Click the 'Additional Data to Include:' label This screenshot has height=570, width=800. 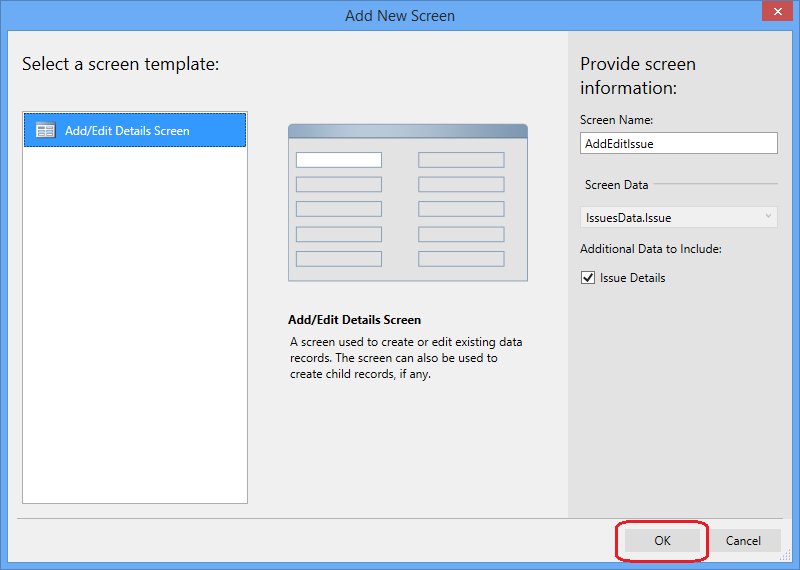tap(651, 249)
